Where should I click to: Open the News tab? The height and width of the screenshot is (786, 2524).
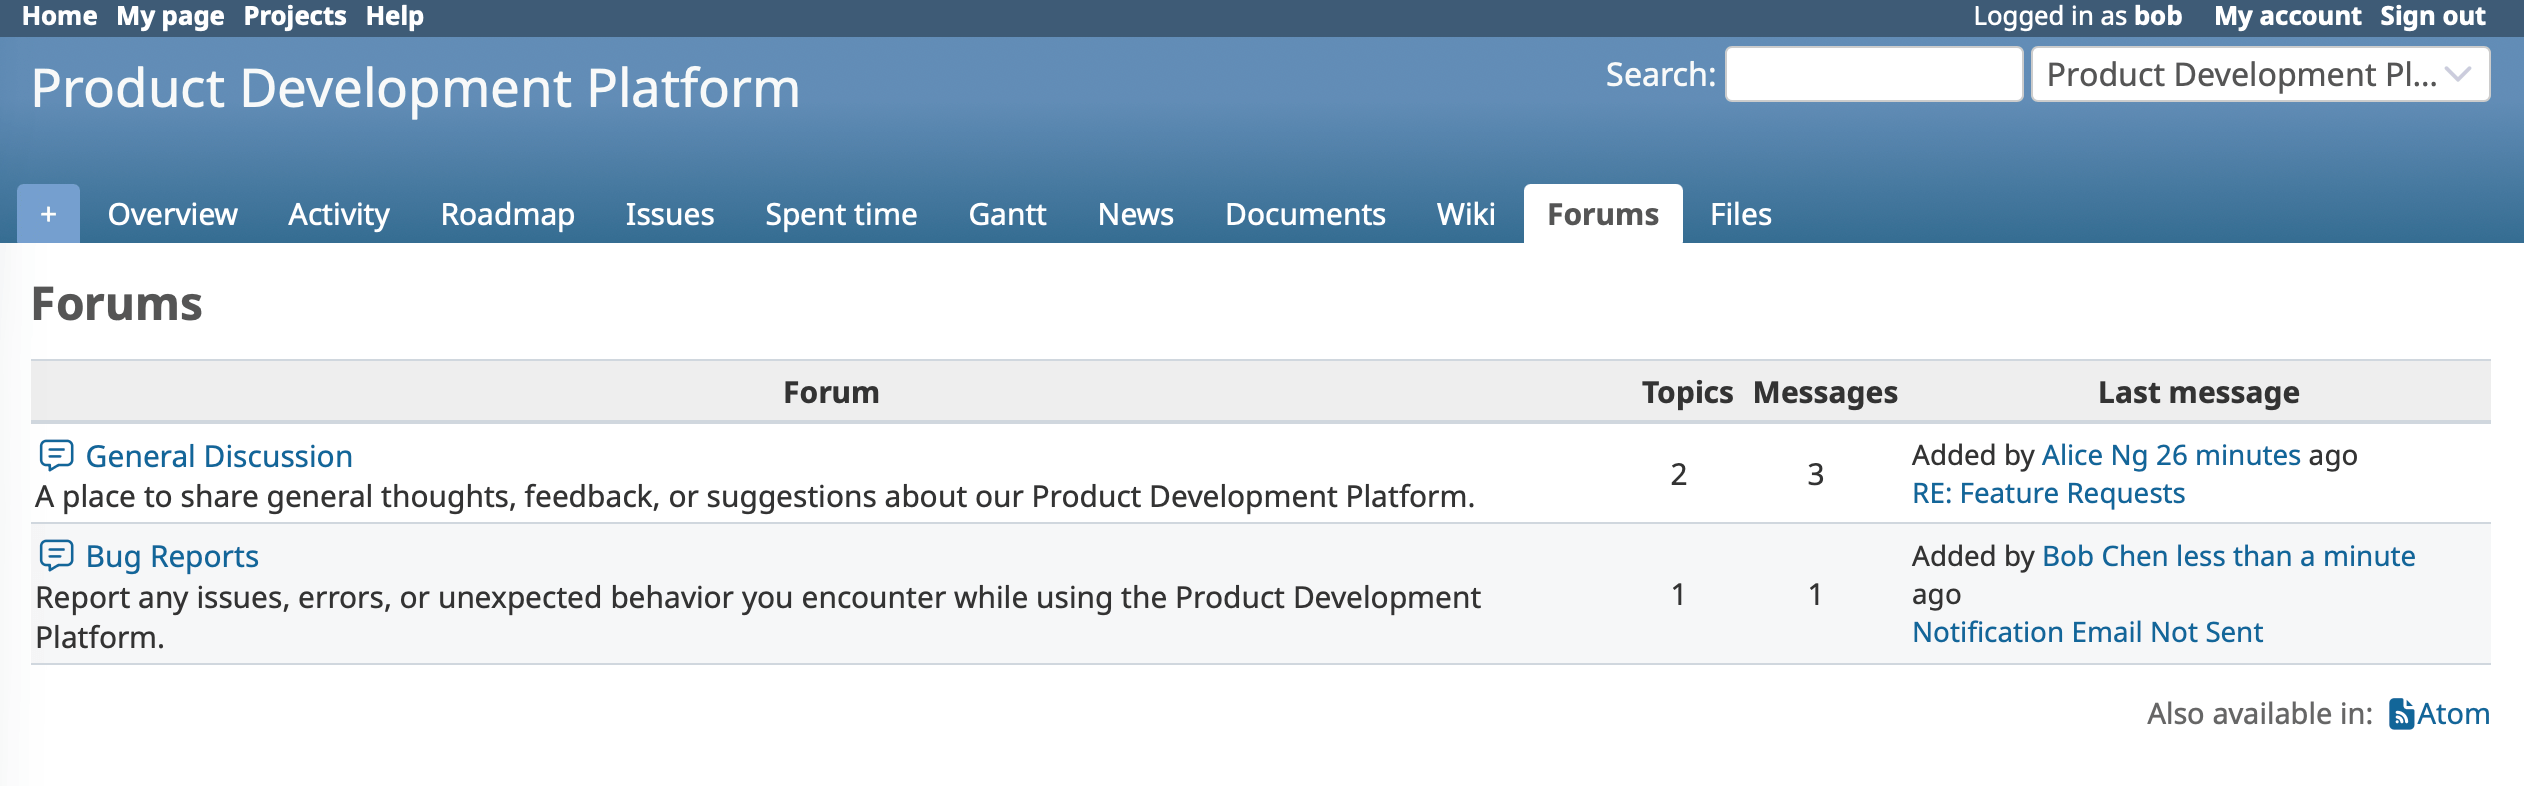(1135, 214)
